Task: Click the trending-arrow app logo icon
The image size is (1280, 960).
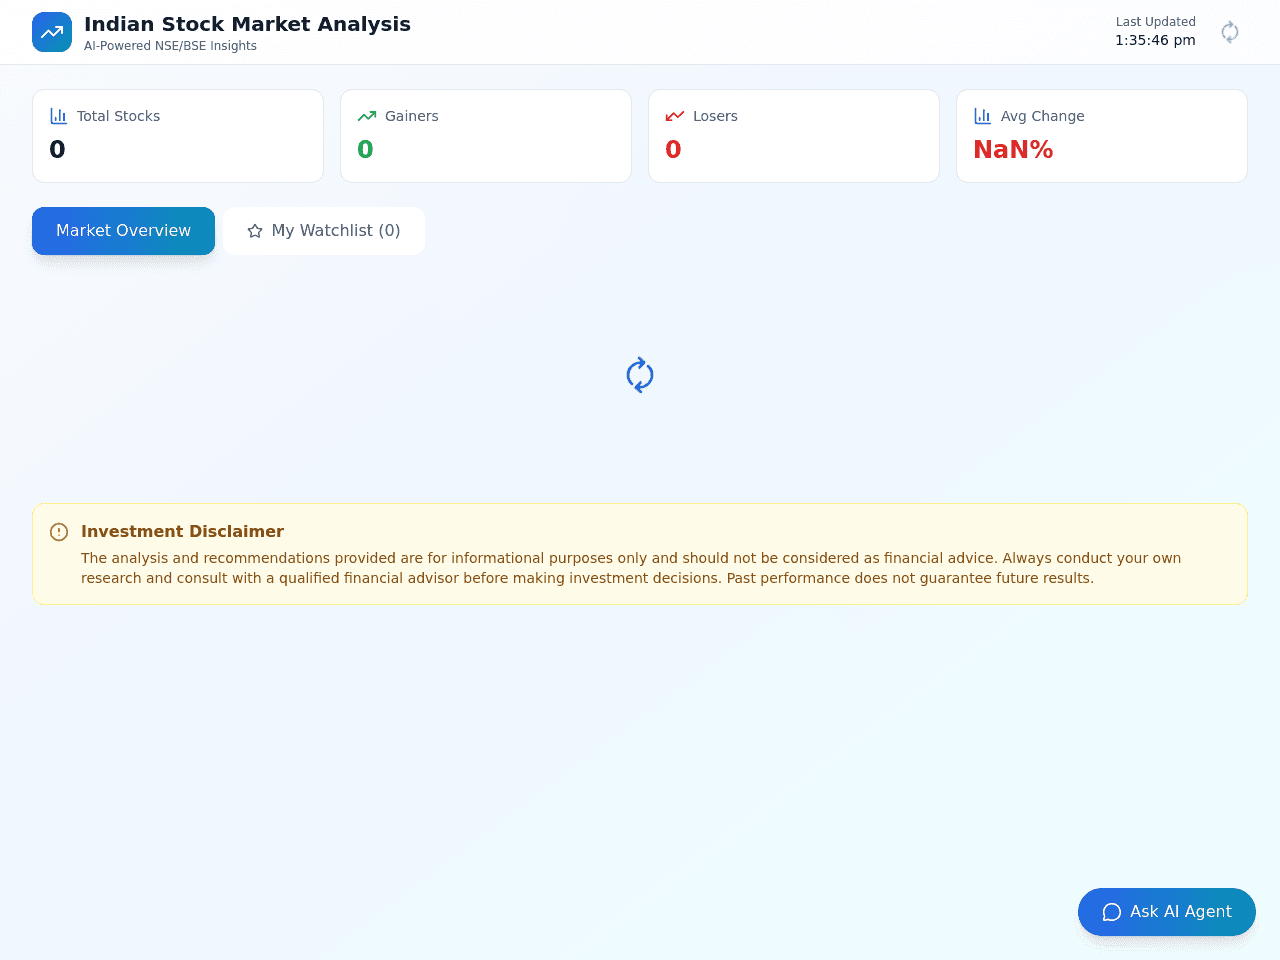Action: point(52,32)
